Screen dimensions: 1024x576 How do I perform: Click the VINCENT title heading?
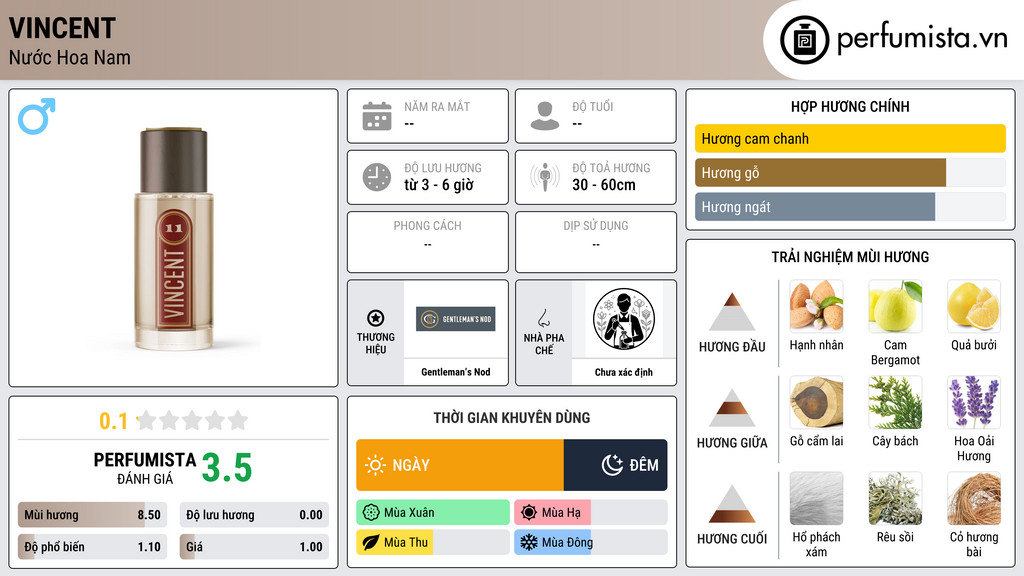(x=62, y=28)
